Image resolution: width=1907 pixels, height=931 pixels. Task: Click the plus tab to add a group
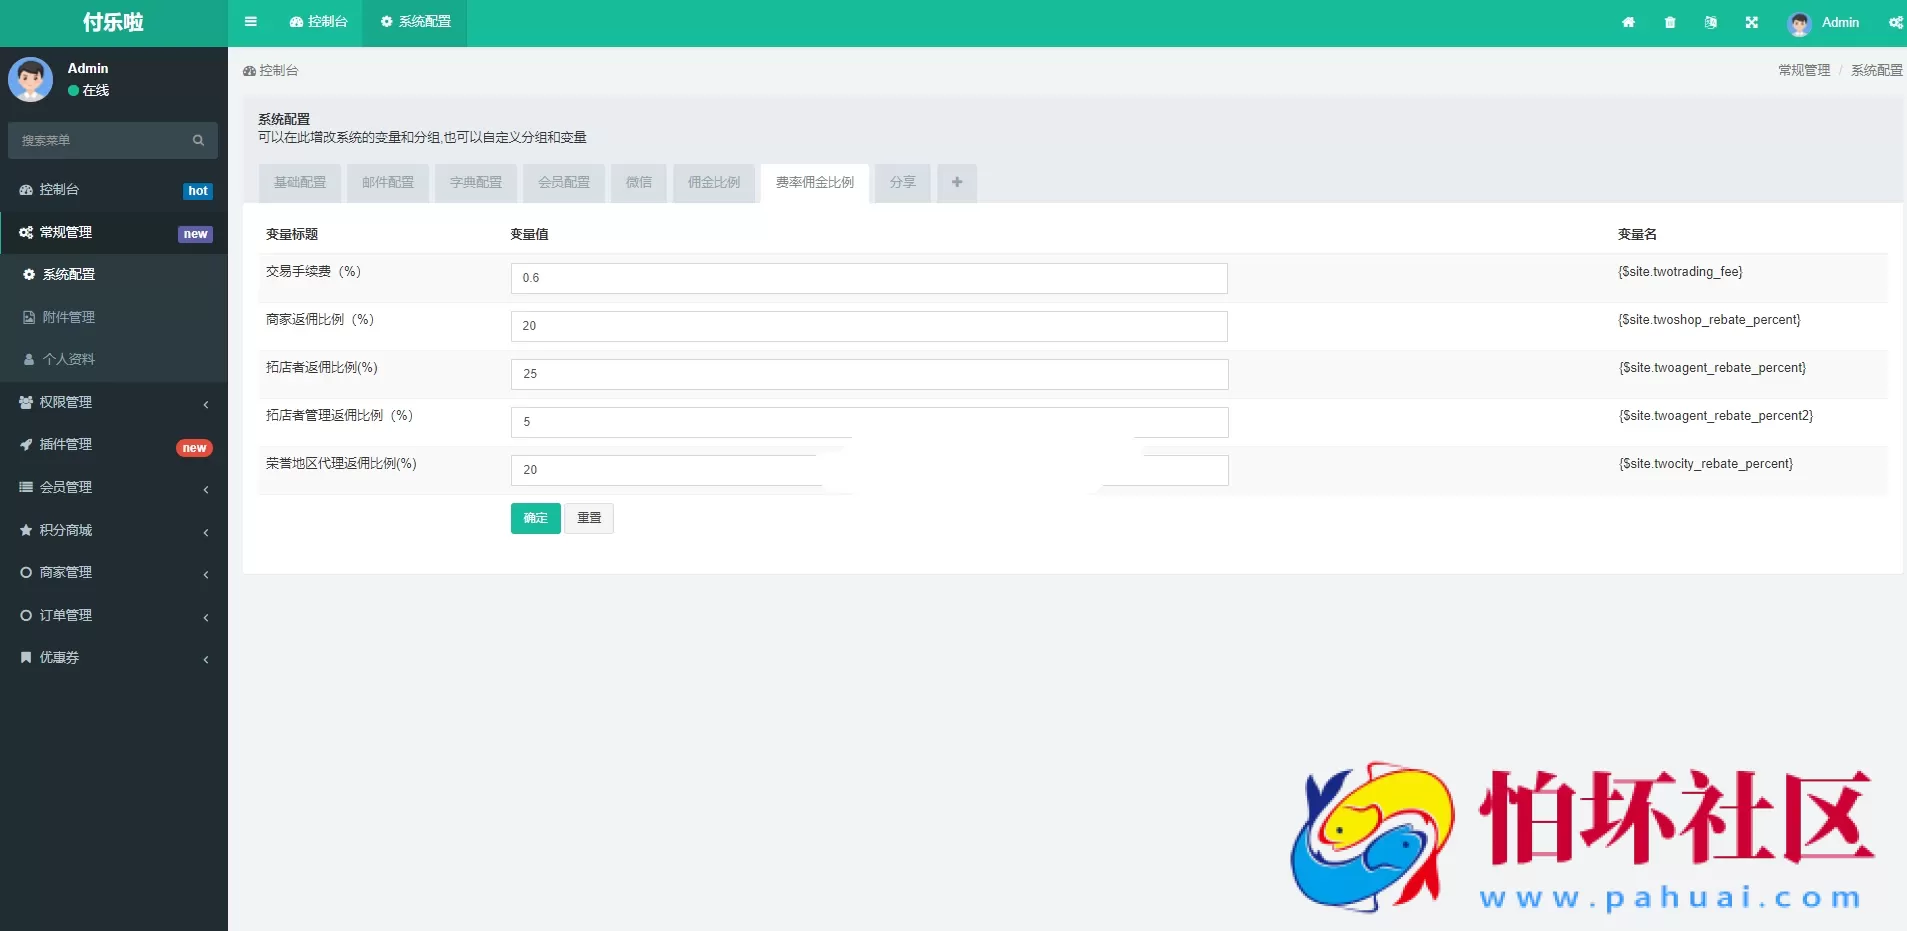pyautogui.click(x=957, y=183)
